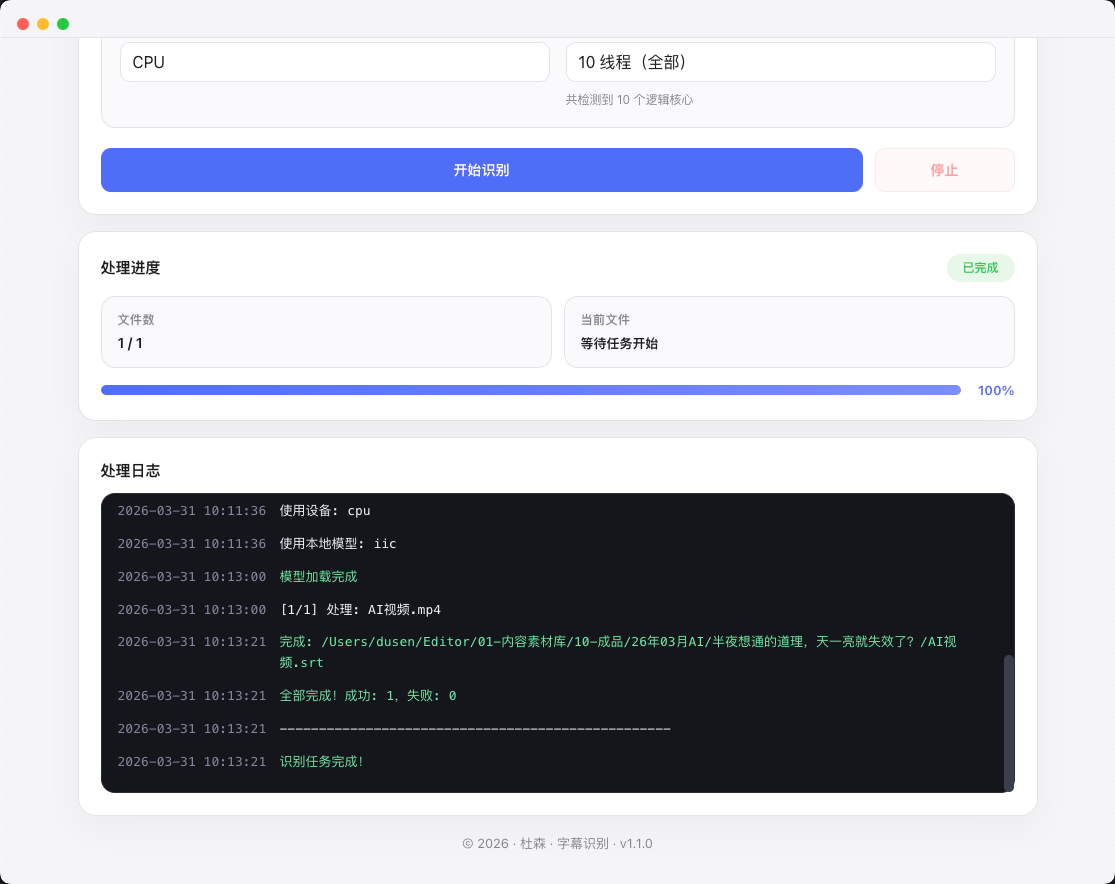Screen dimensions: 1115x884
Task: Click the 开始识别 button to start recognition
Action: (x=481, y=170)
